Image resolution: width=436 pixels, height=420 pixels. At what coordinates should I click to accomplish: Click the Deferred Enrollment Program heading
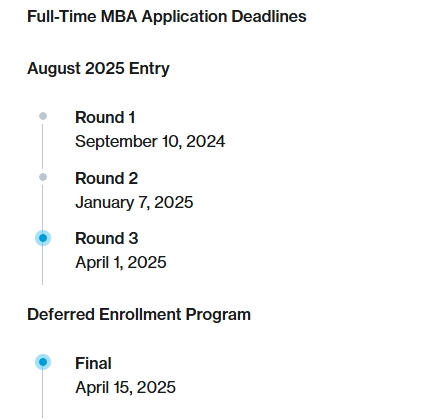click(x=139, y=315)
